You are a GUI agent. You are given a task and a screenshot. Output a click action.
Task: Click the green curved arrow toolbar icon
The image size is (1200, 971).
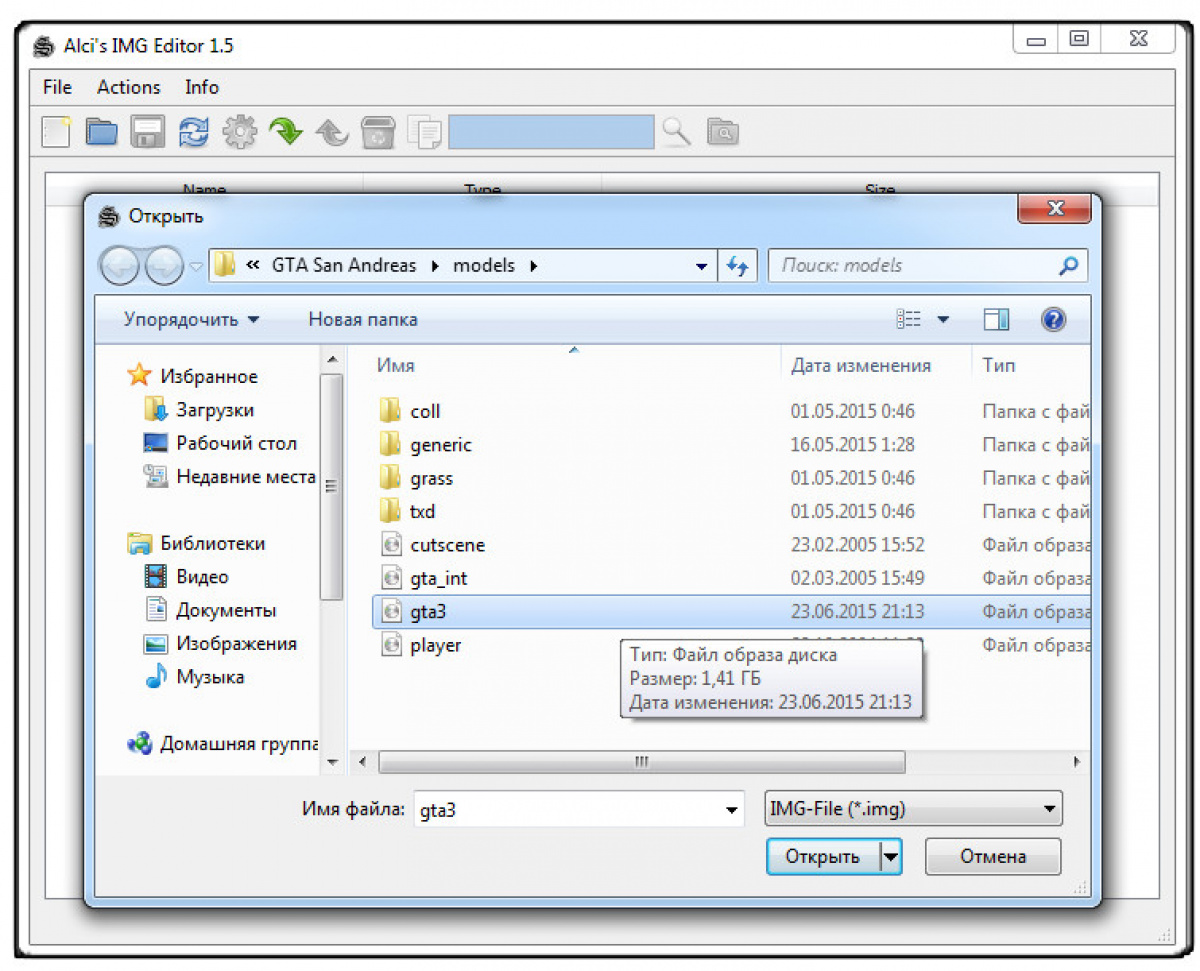pyautogui.click(x=286, y=132)
